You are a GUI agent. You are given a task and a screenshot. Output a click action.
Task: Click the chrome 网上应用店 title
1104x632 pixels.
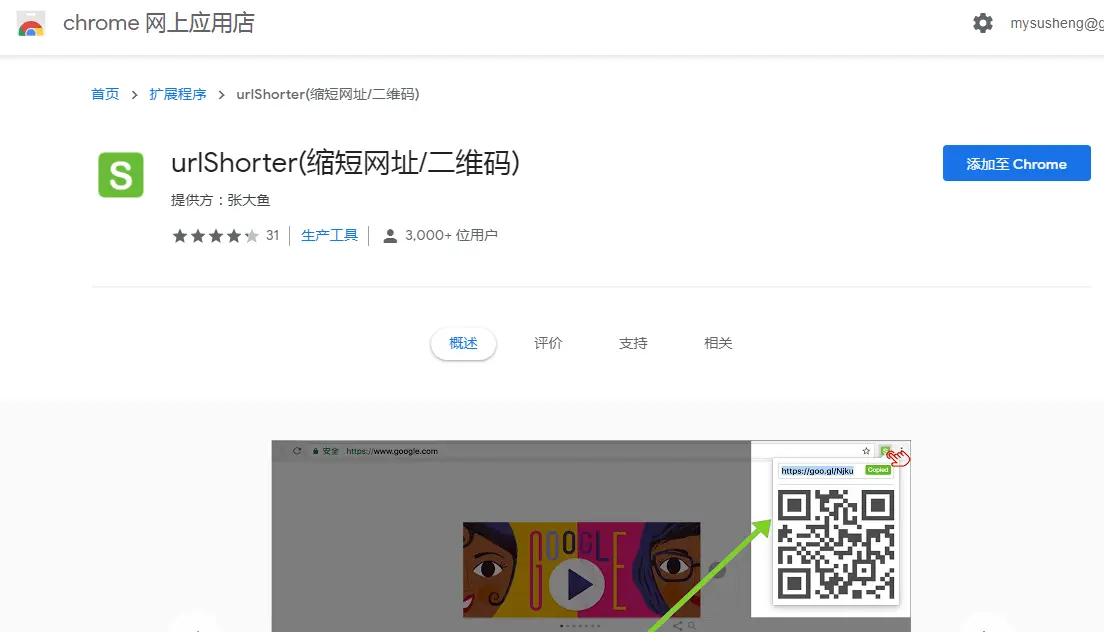[x=159, y=23]
